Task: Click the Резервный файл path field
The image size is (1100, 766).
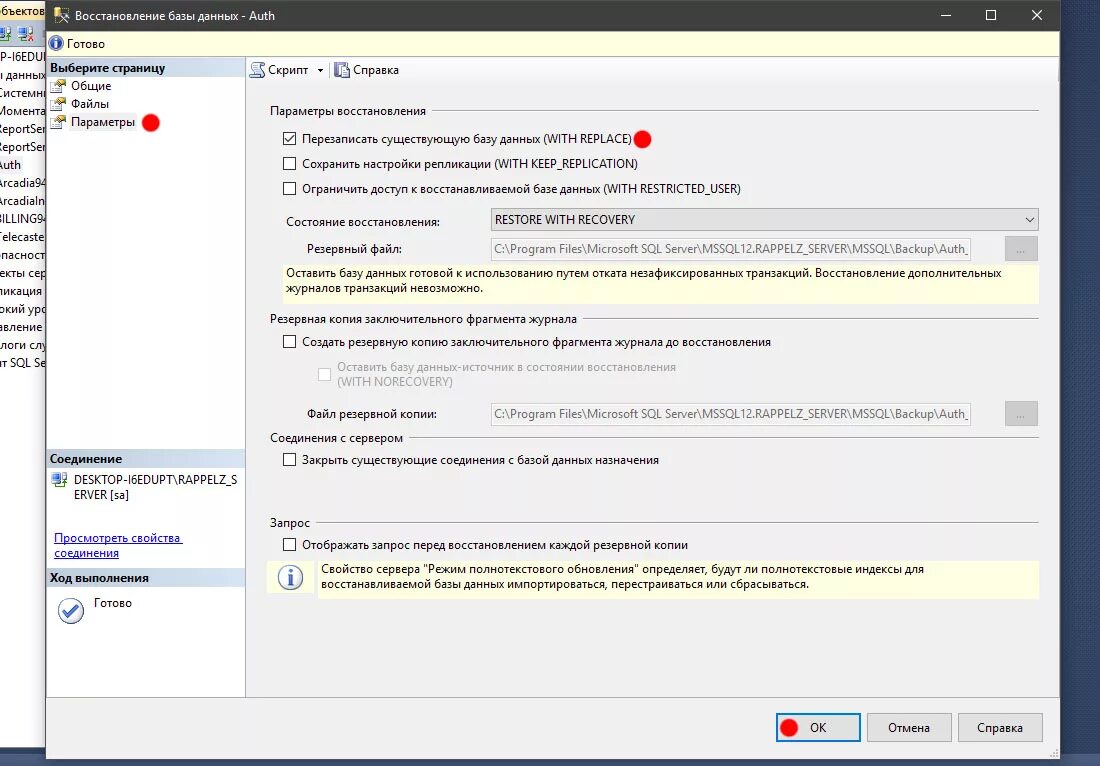Action: [730, 249]
